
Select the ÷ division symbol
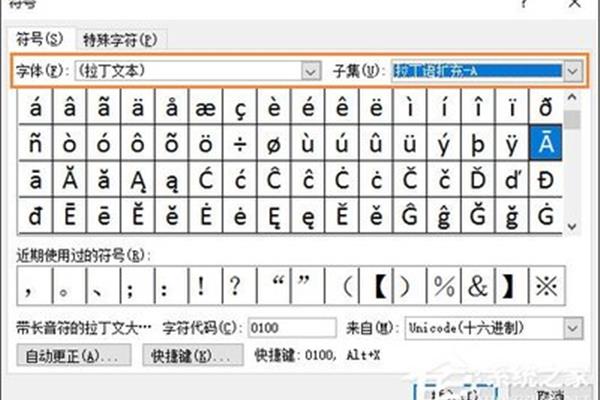click(x=240, y=144)
